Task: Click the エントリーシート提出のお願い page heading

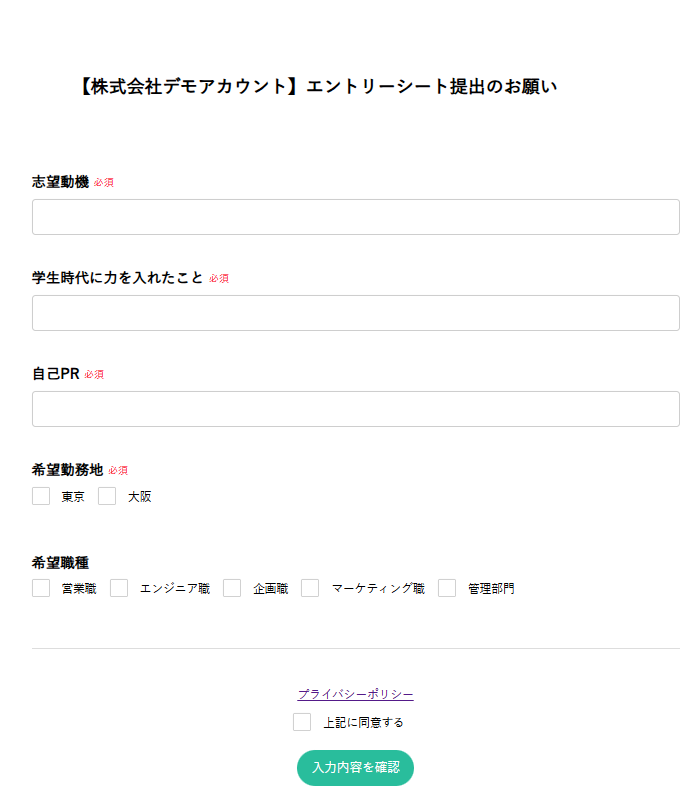Action: [316, 87]
